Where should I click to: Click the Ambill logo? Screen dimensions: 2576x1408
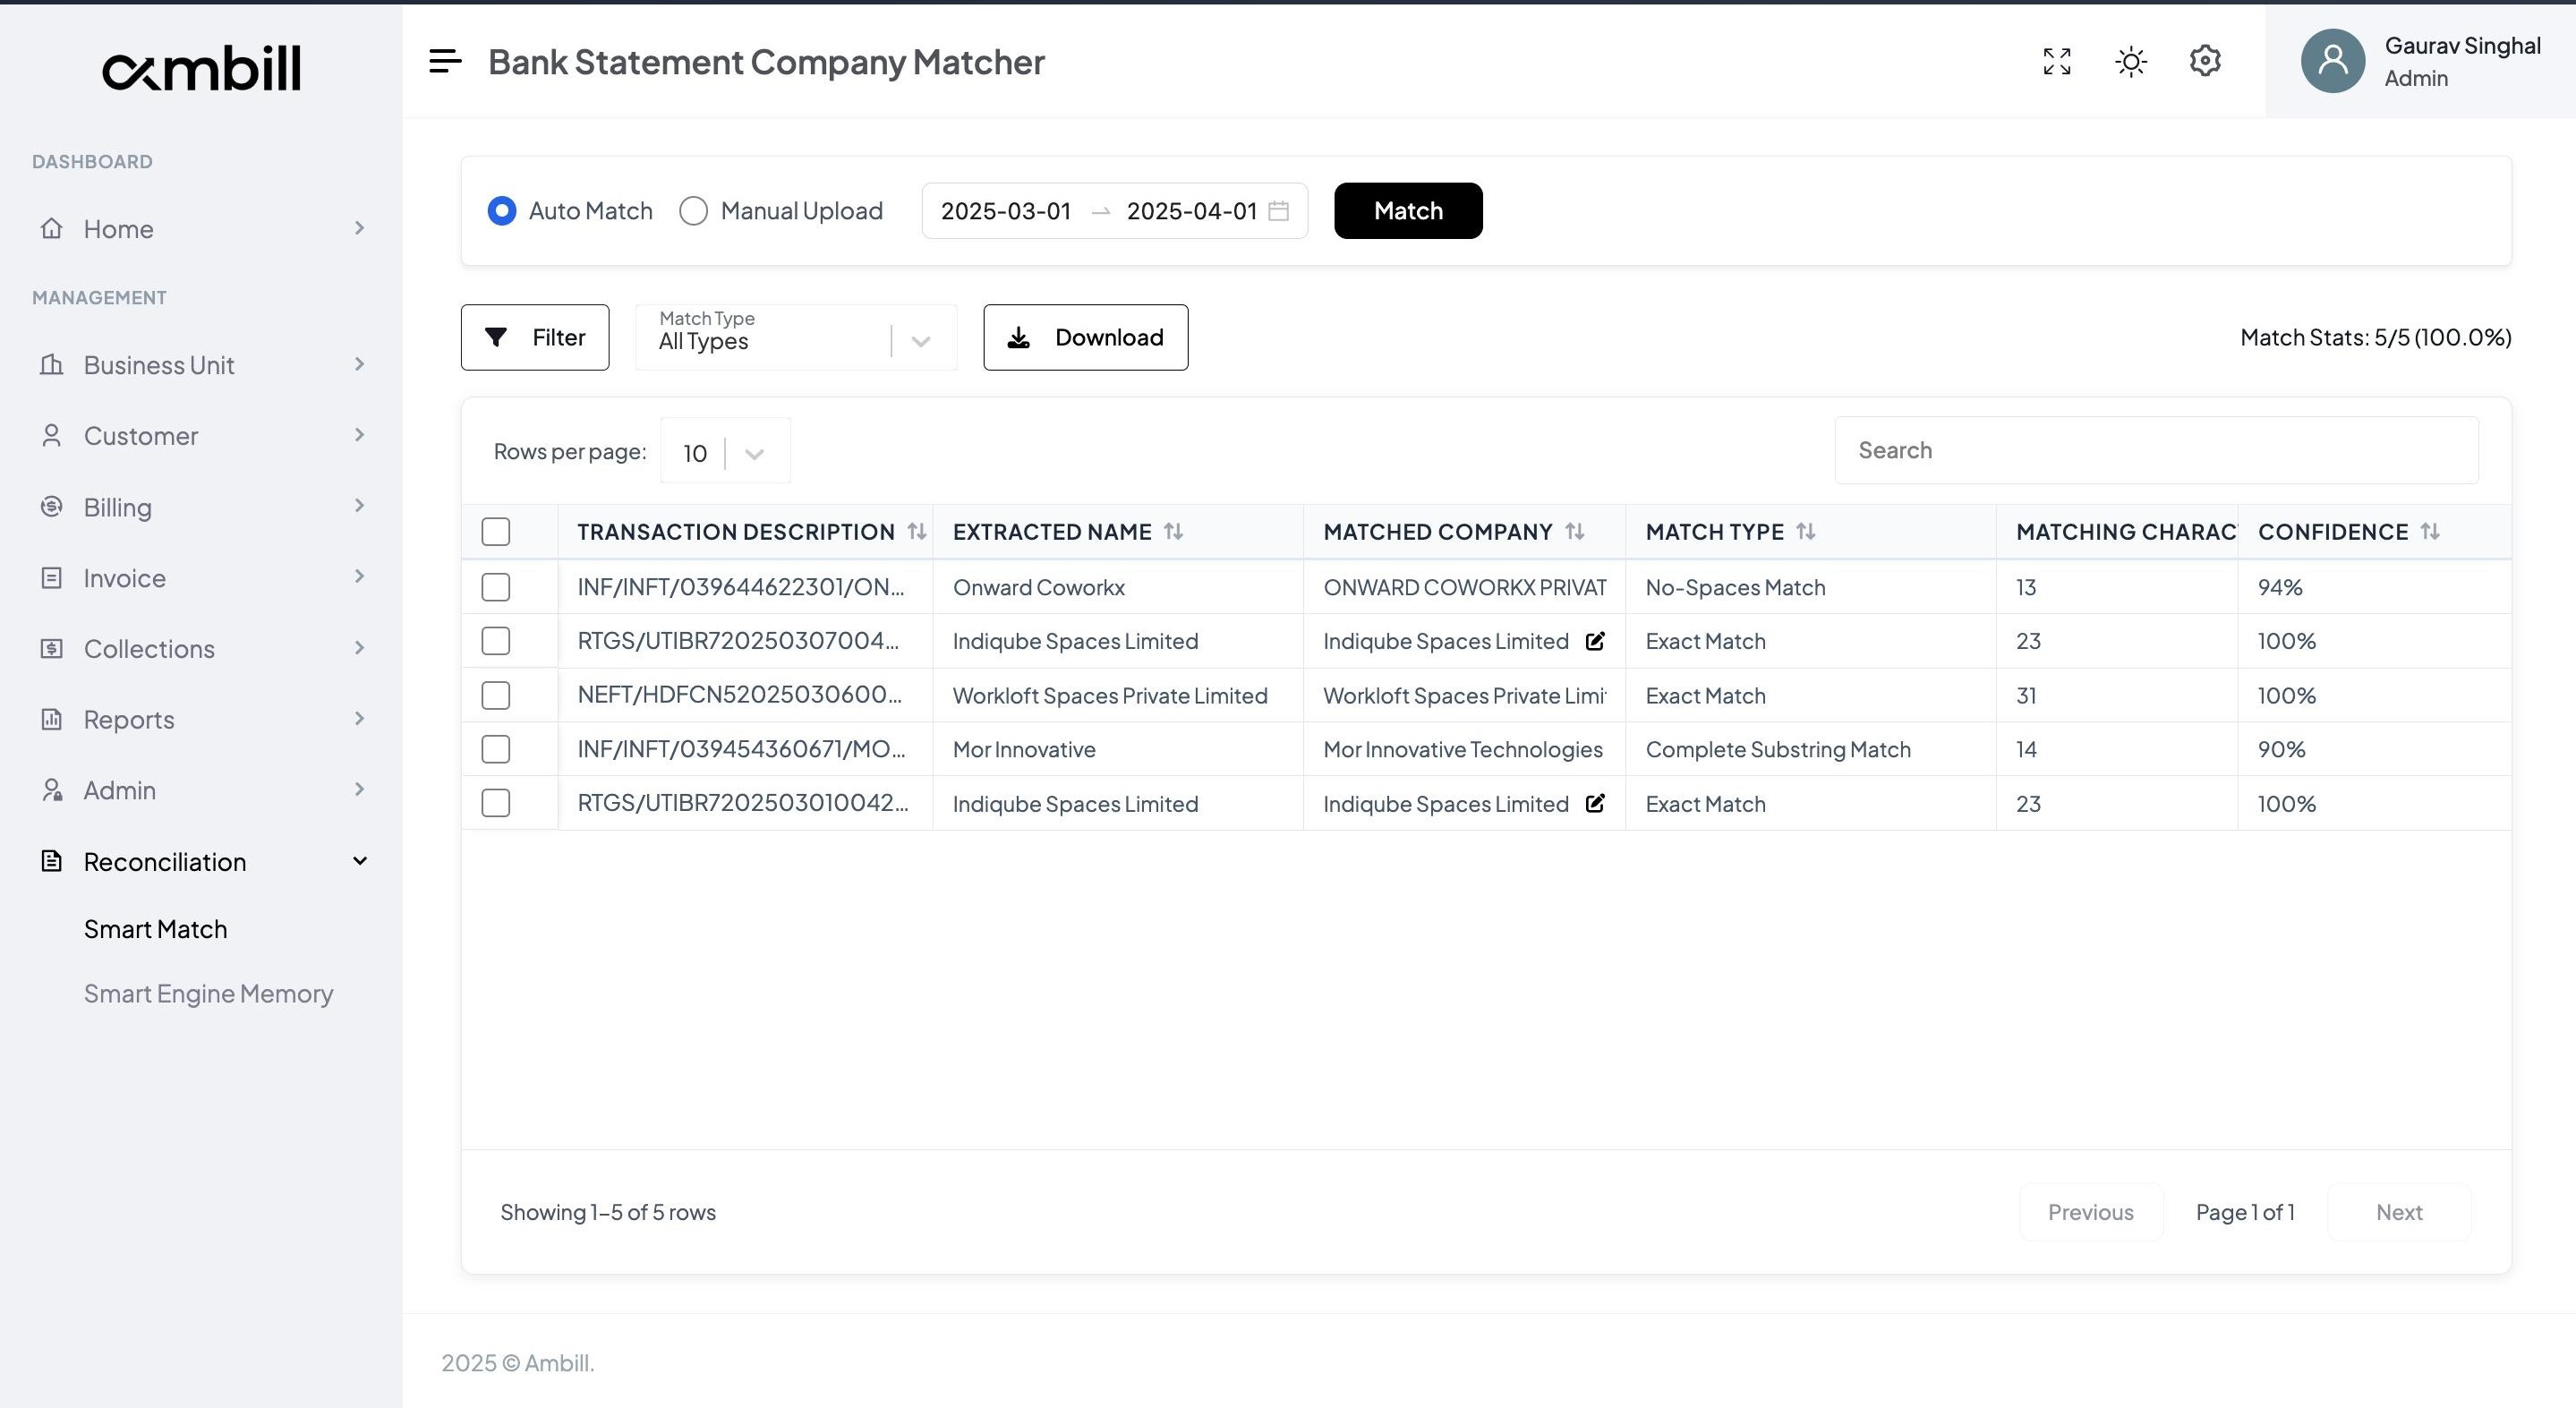[x=201, y=68]
